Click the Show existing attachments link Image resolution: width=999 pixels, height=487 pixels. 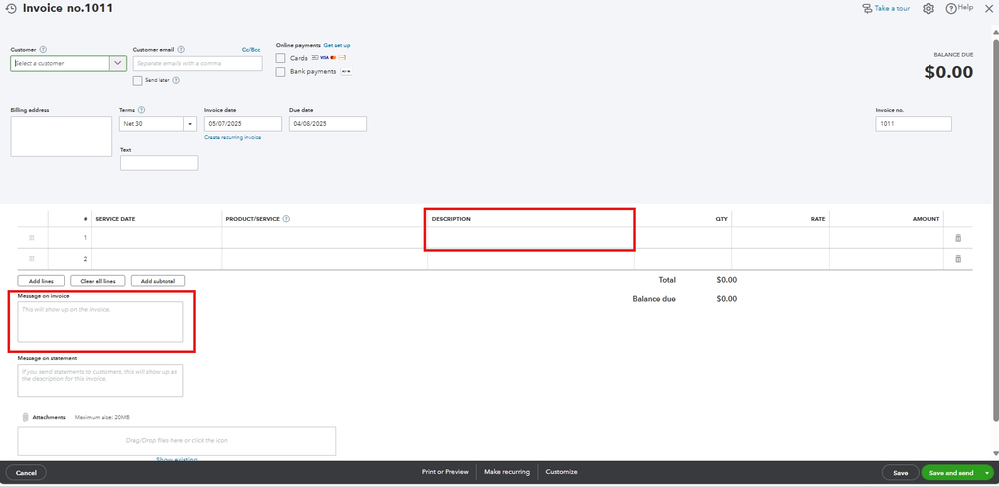coord(176,460)
